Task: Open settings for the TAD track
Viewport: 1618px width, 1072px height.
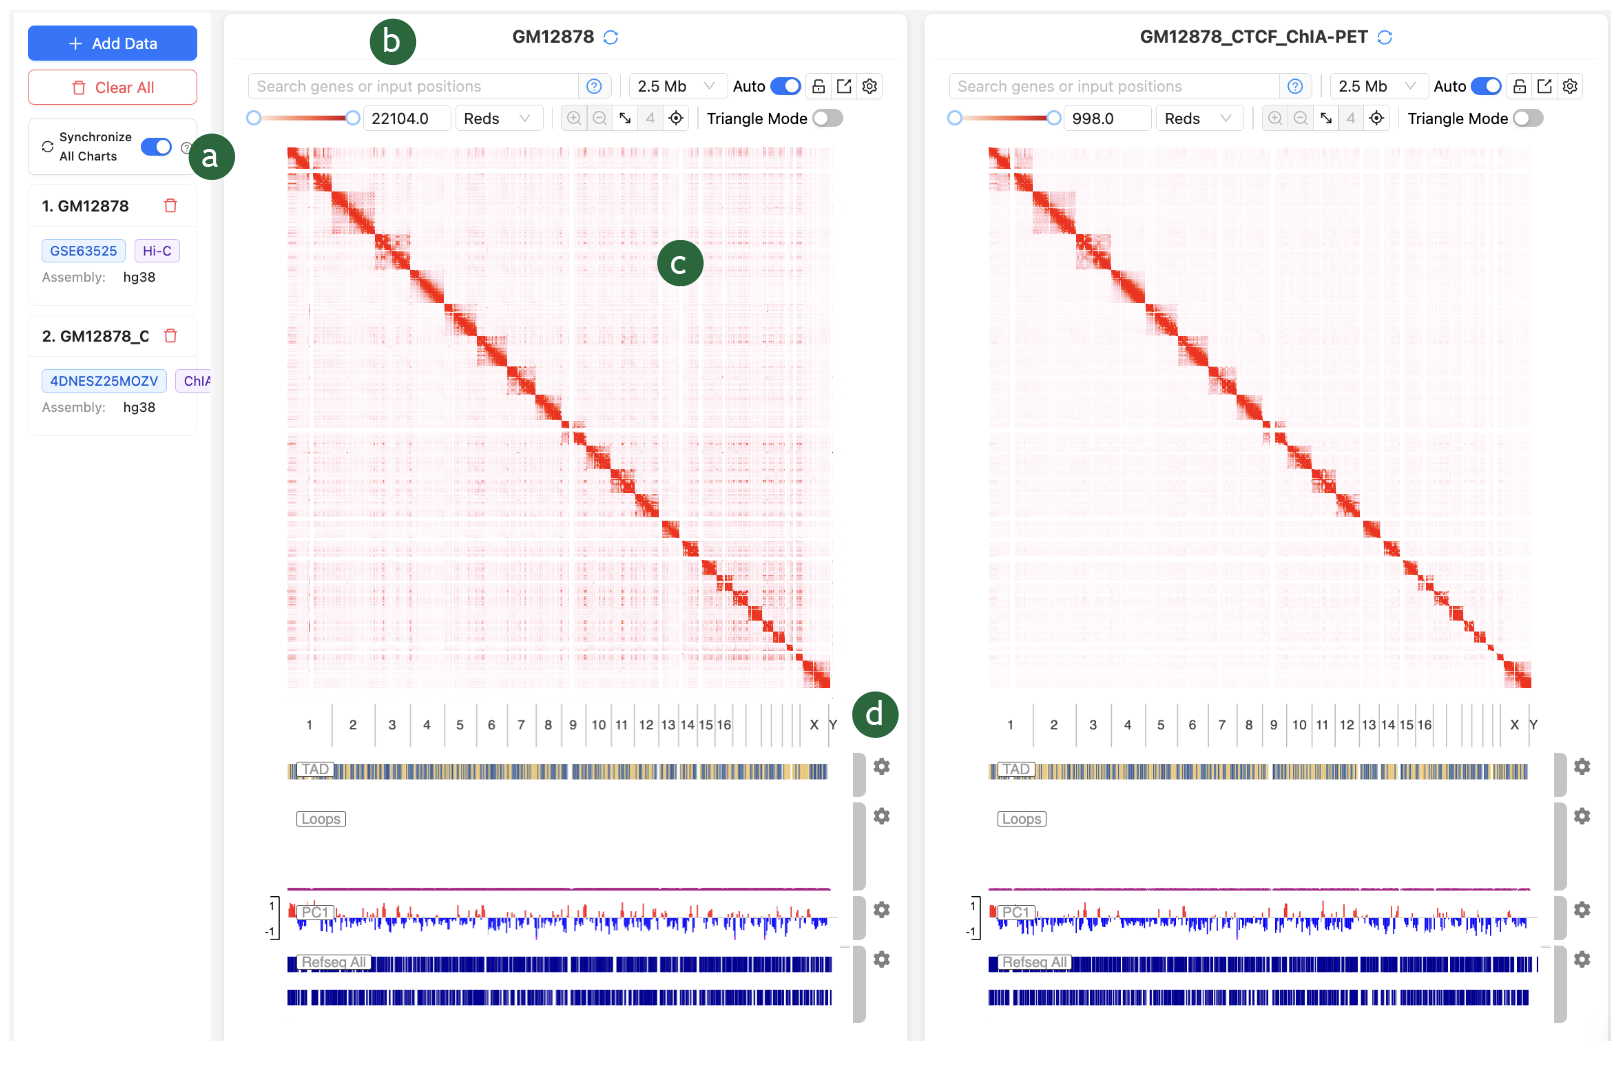Action: pos(881,766)
